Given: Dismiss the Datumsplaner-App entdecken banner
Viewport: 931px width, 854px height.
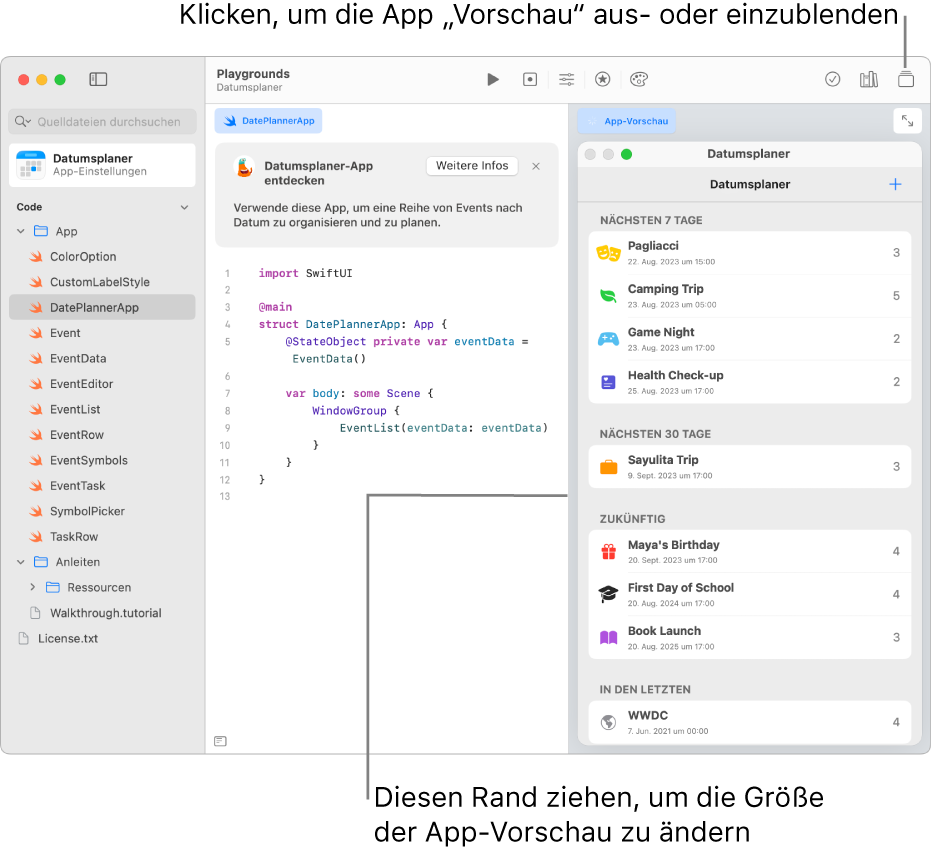Looking at the screenshot, I should point(536,166).
